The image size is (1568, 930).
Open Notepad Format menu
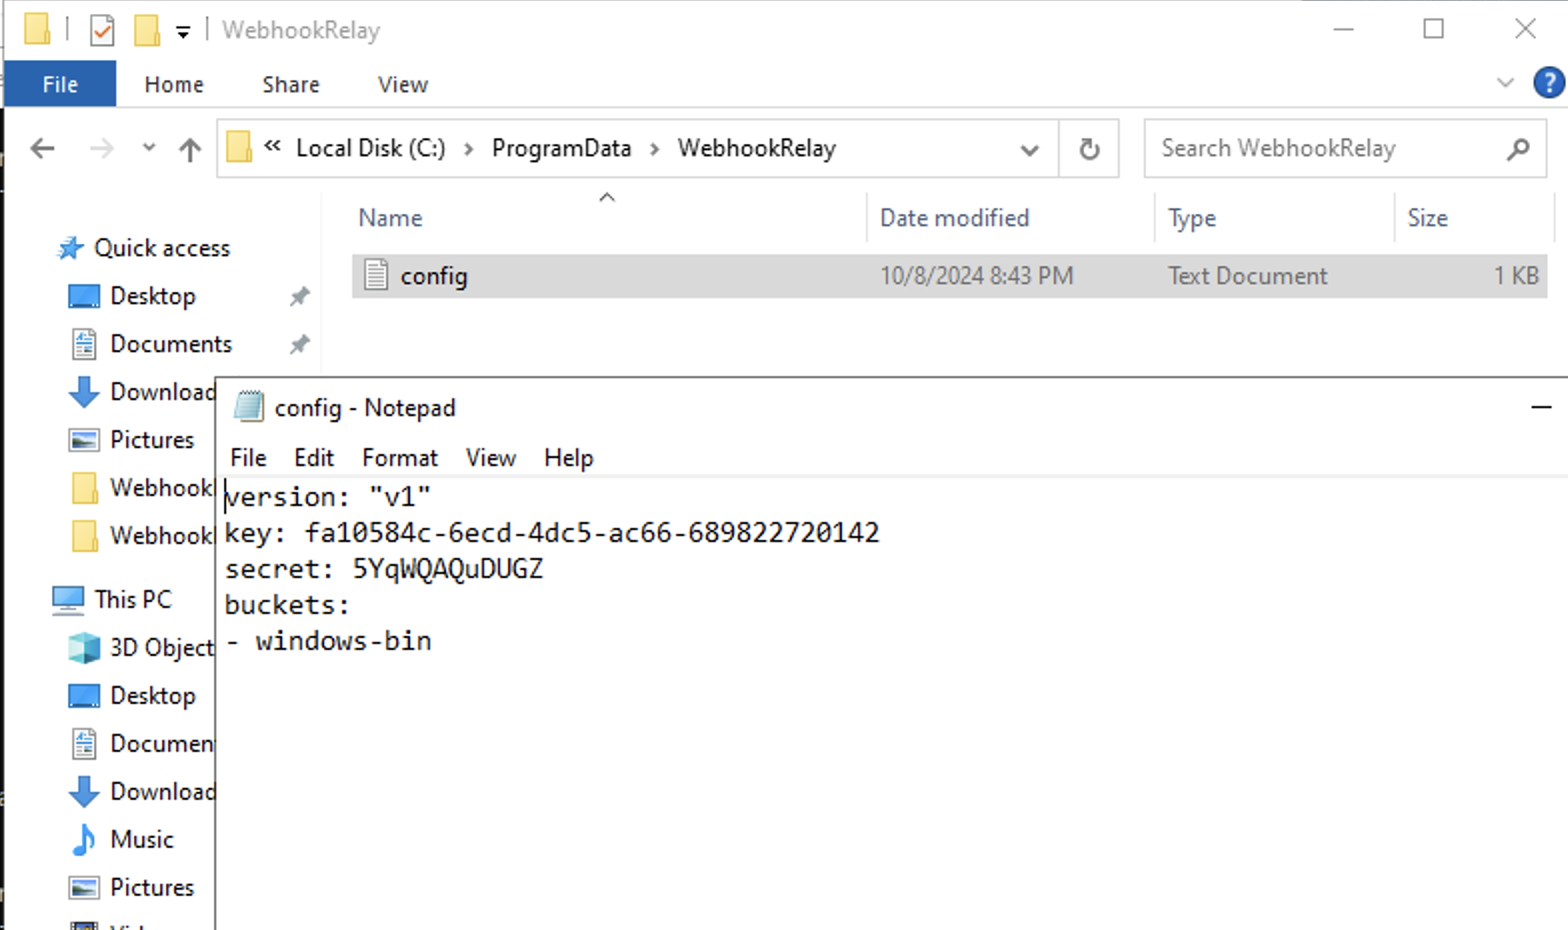(400, 458)
